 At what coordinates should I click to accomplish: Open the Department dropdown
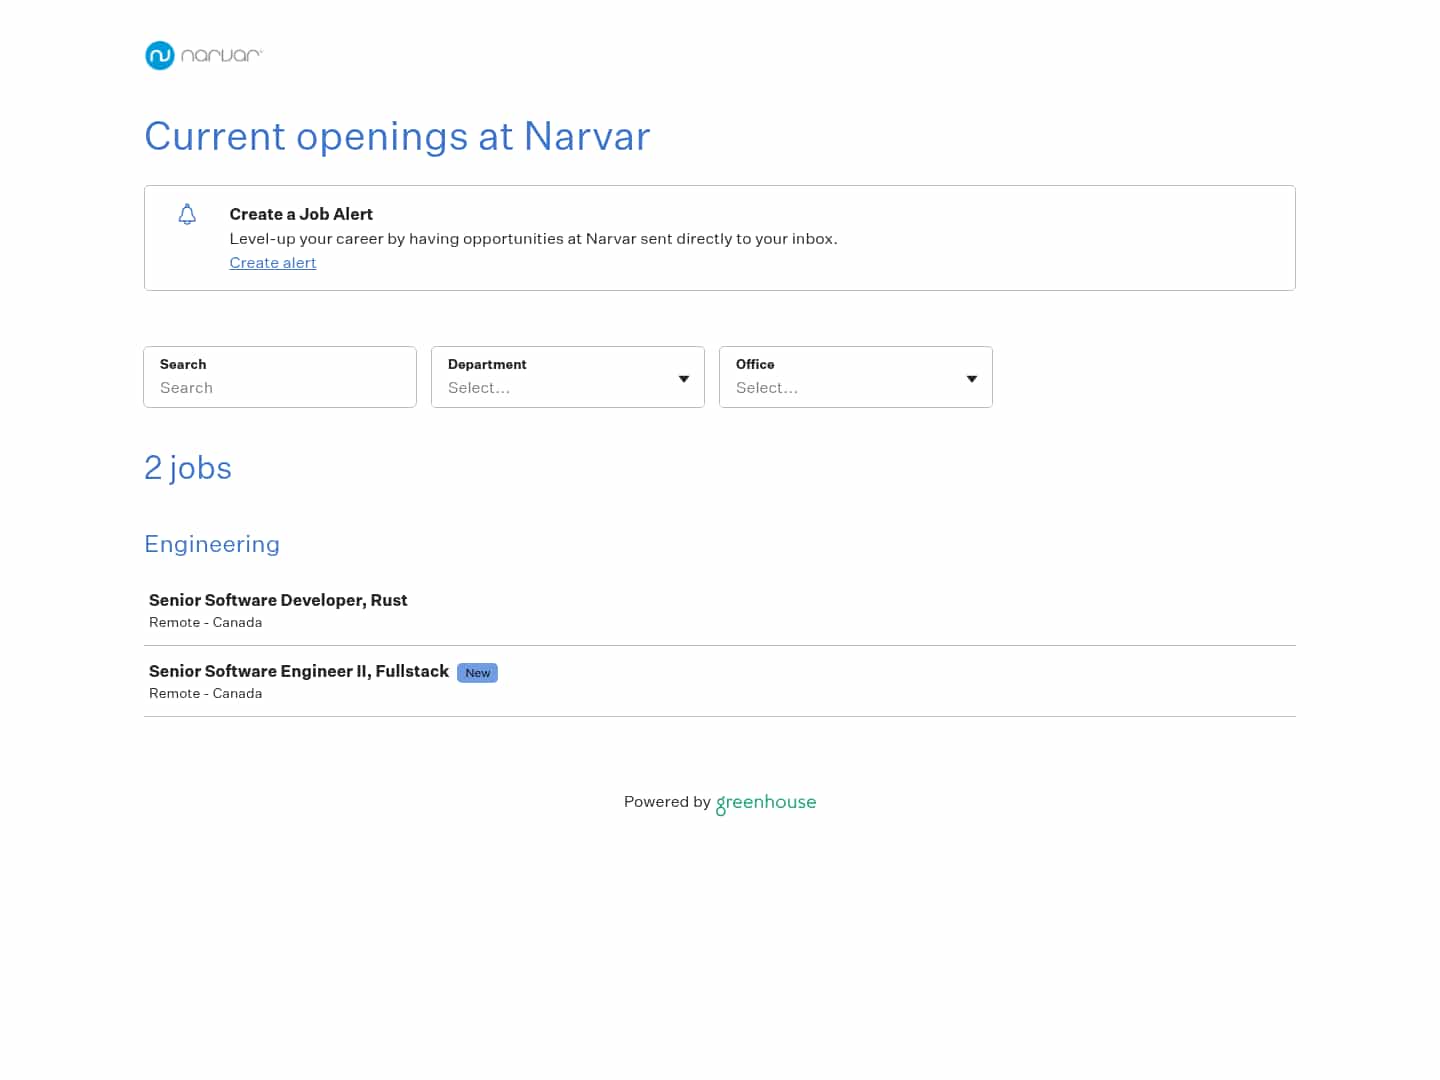pyautogui.click(x=568, y=377)
